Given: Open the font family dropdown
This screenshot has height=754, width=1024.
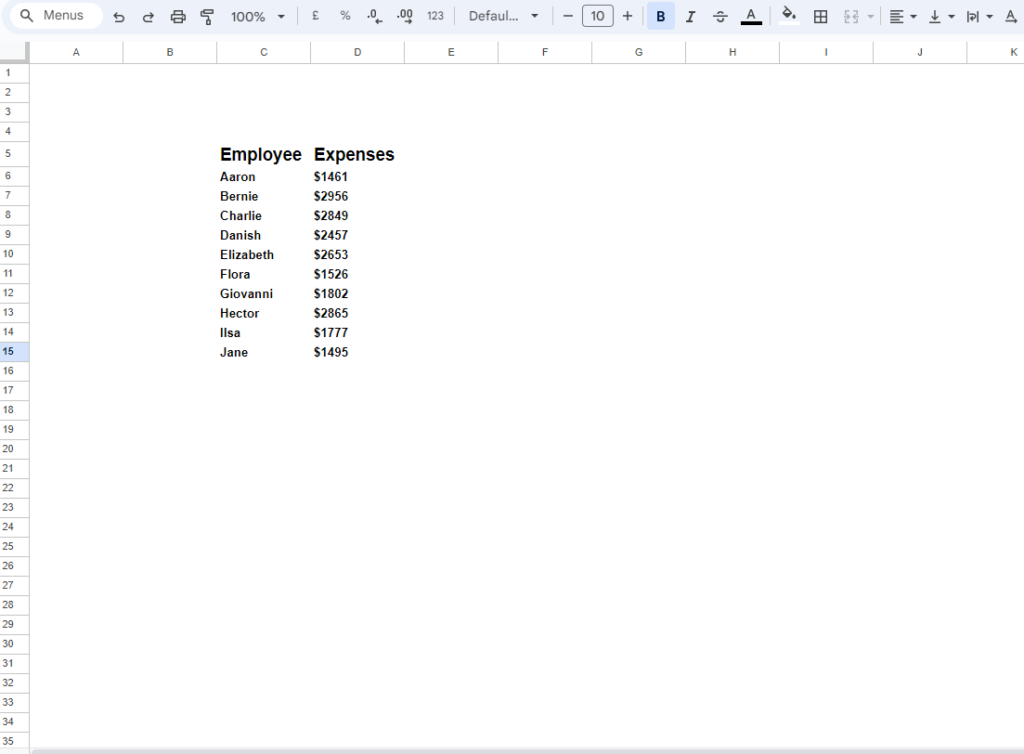Looking at the screenshot, I should 503,16.
